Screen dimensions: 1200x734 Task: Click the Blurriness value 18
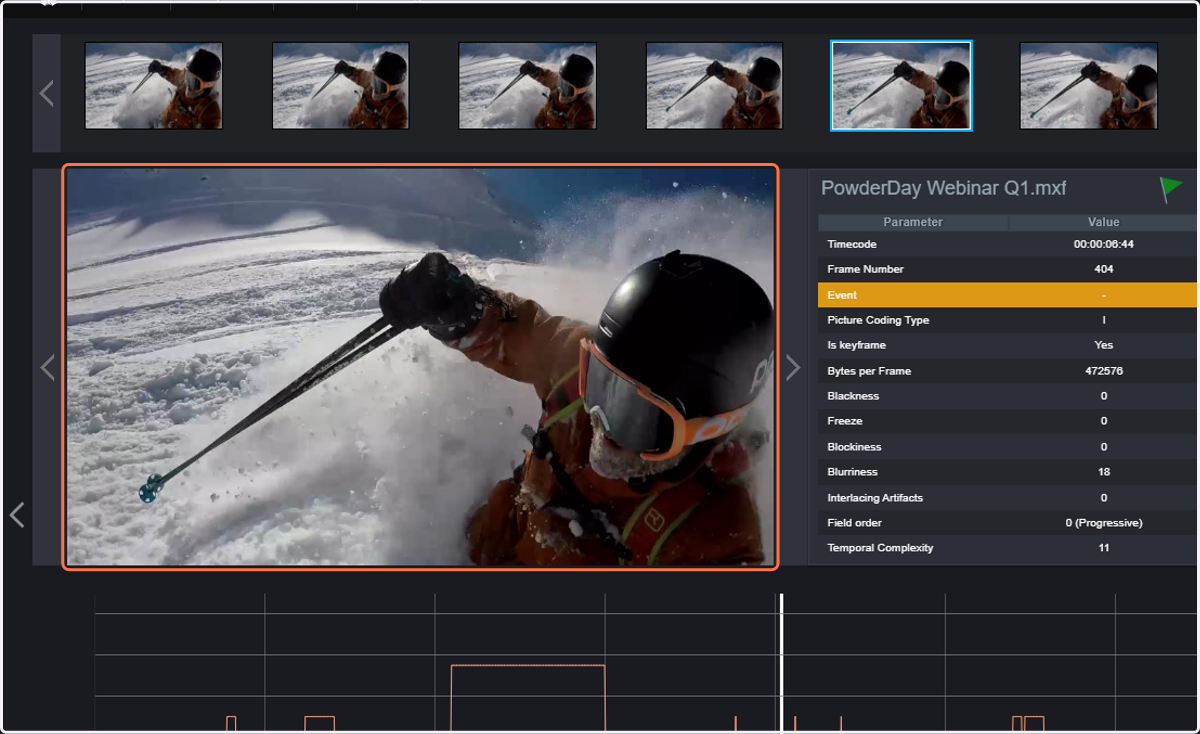click(x=1104, y=472)
